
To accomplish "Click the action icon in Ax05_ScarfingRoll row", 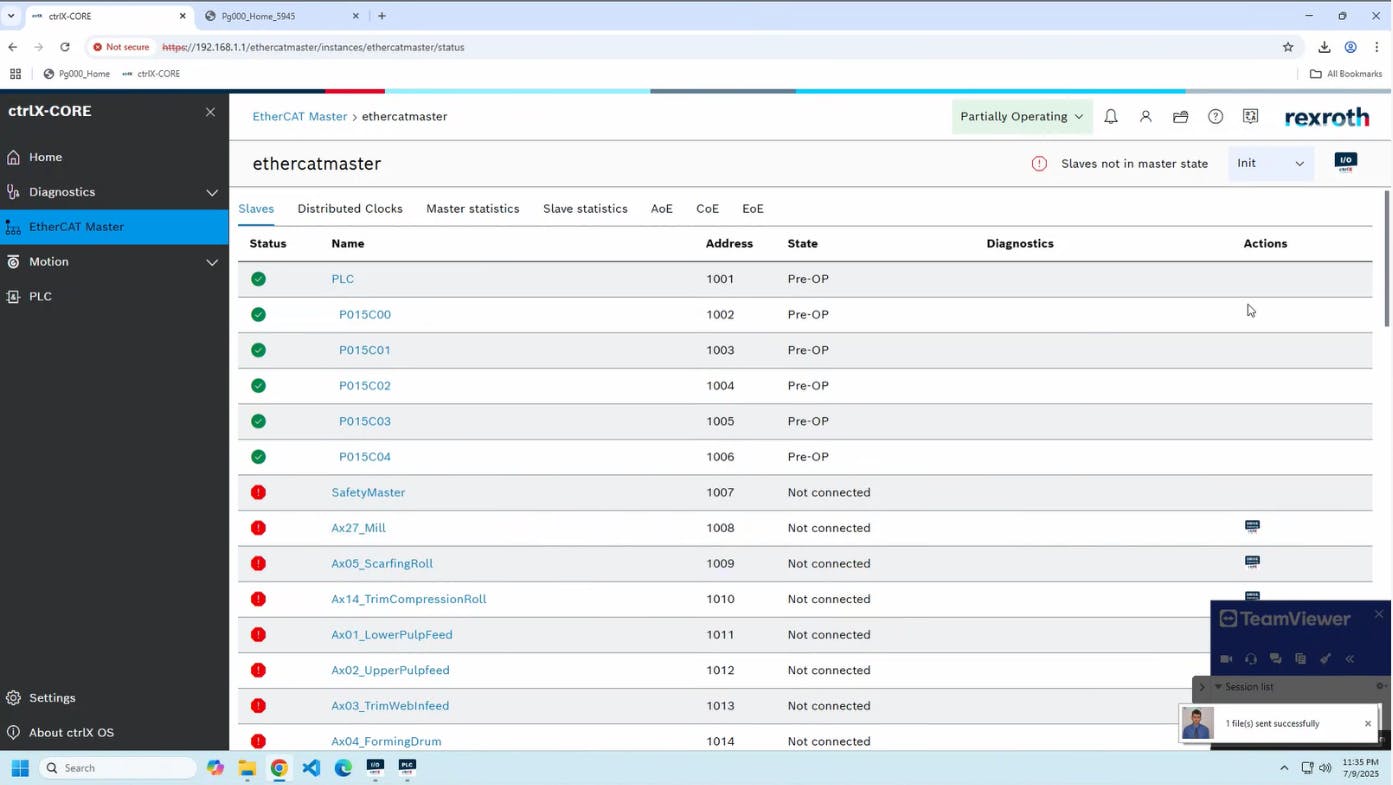I will coord(1252,562).
